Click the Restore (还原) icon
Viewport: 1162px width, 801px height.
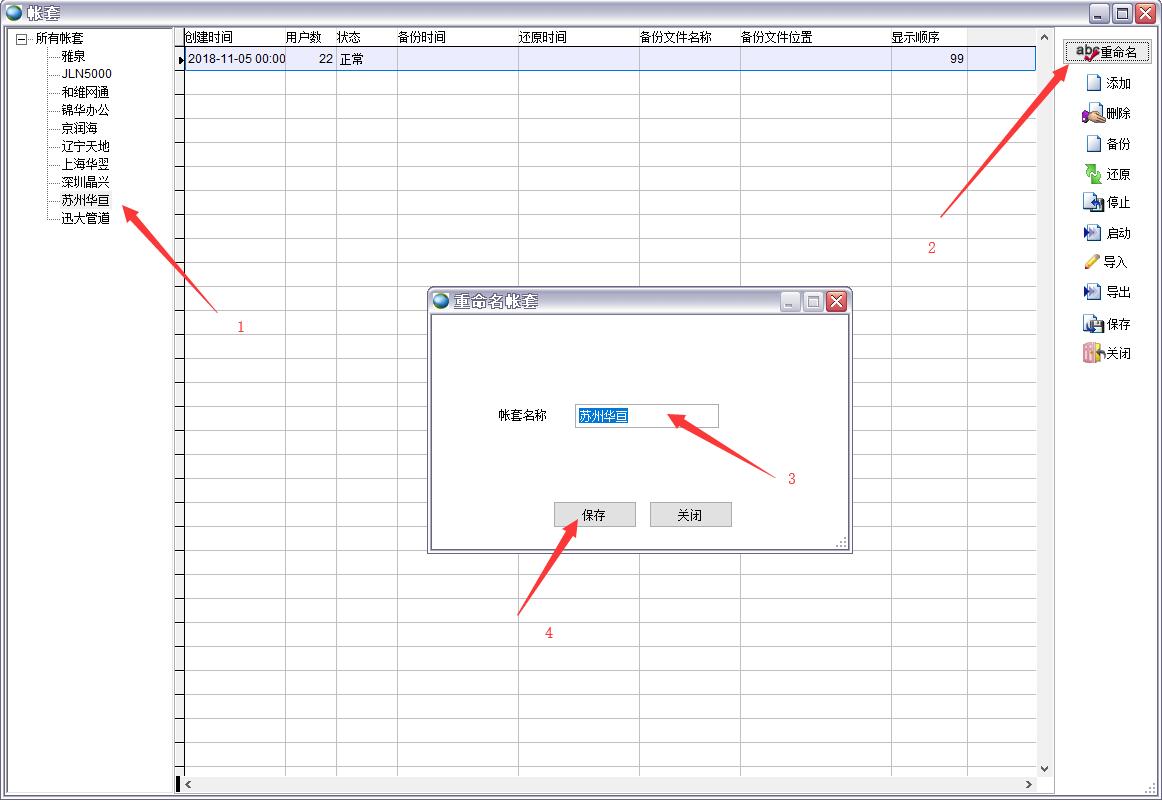tap(1093, 174)
